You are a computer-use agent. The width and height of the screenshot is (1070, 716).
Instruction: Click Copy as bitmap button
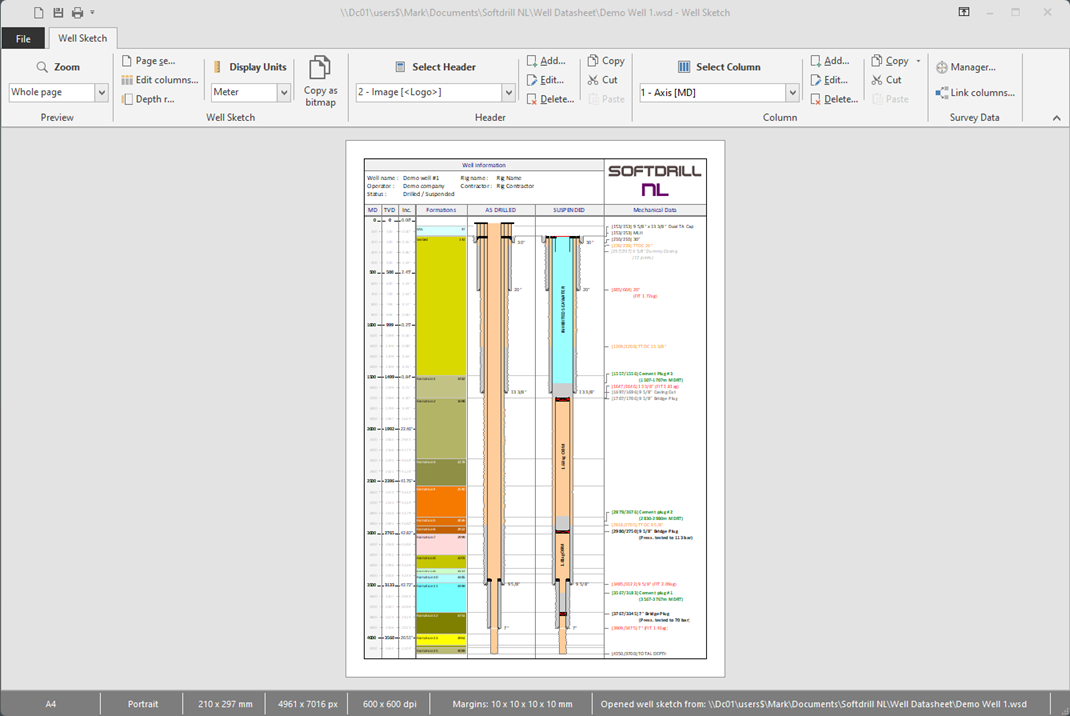click(x=320, y=81)
